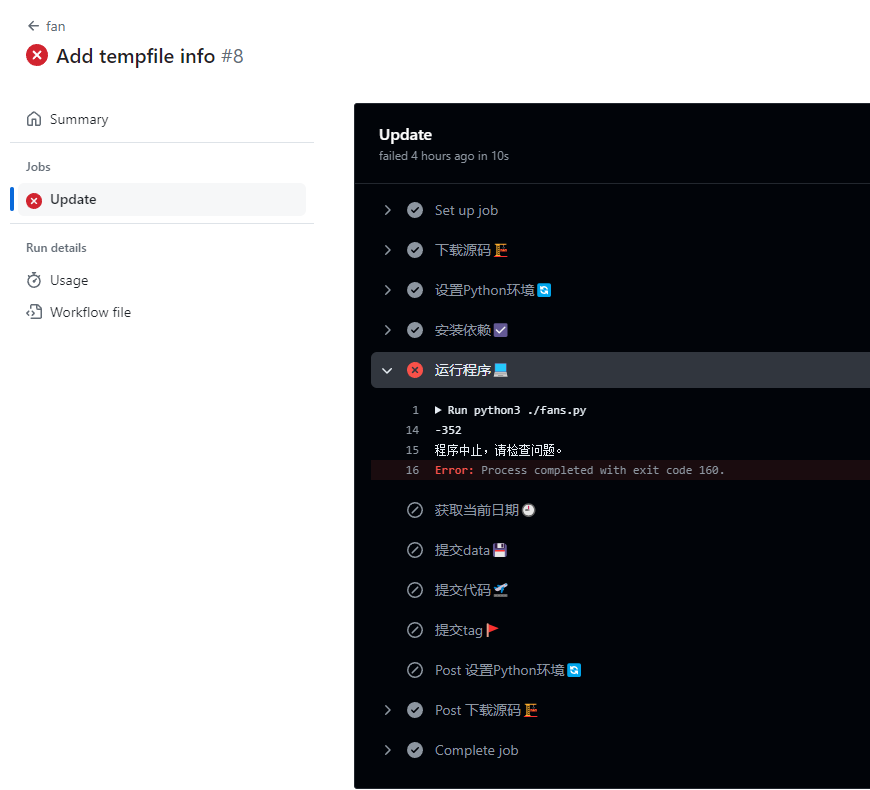Open the Workflow file link
The width and height of the screenshot is (870, 790).
pyautogui.click(x=90, y=312)
